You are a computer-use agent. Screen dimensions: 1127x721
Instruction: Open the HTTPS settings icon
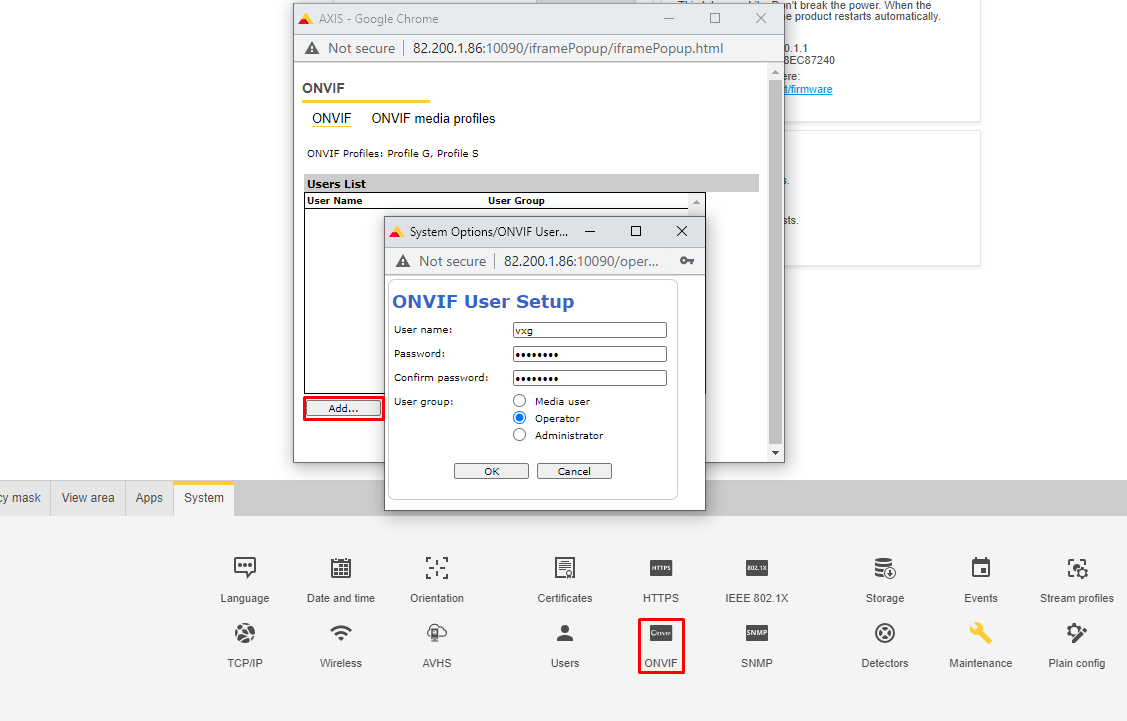click(x=661, y=569)
